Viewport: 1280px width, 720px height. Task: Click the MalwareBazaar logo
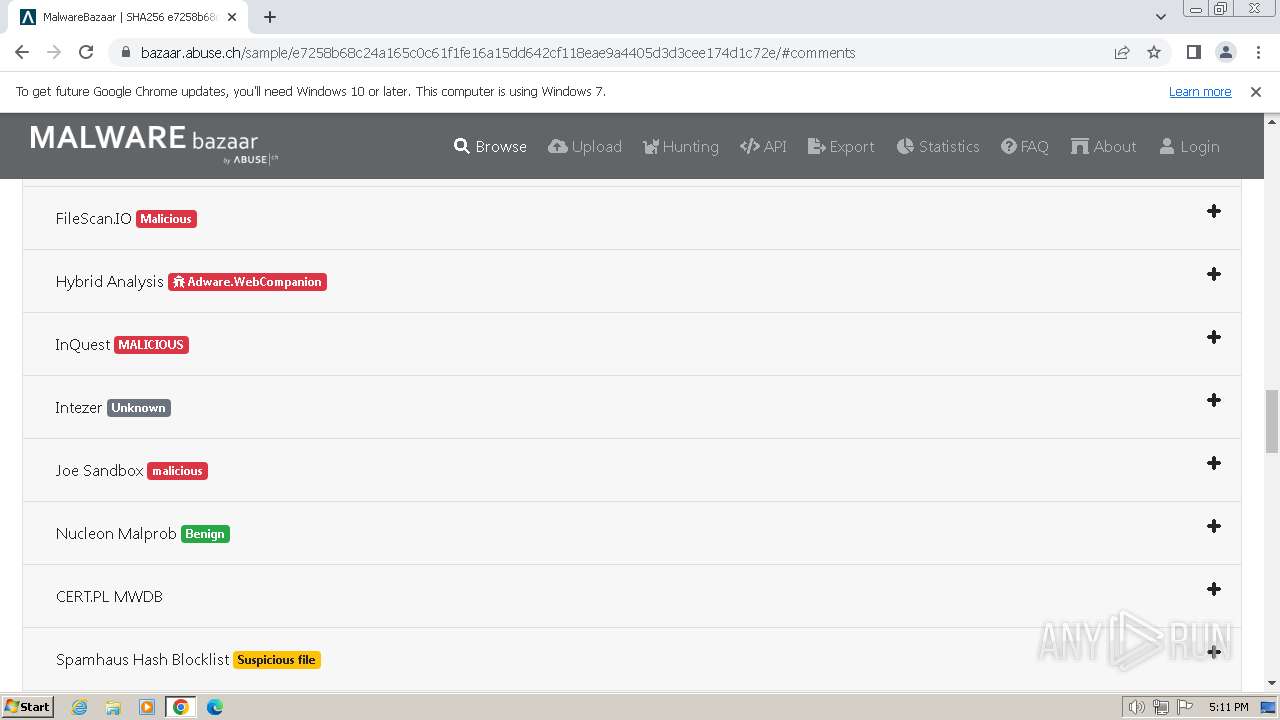(x=154, y=143)
